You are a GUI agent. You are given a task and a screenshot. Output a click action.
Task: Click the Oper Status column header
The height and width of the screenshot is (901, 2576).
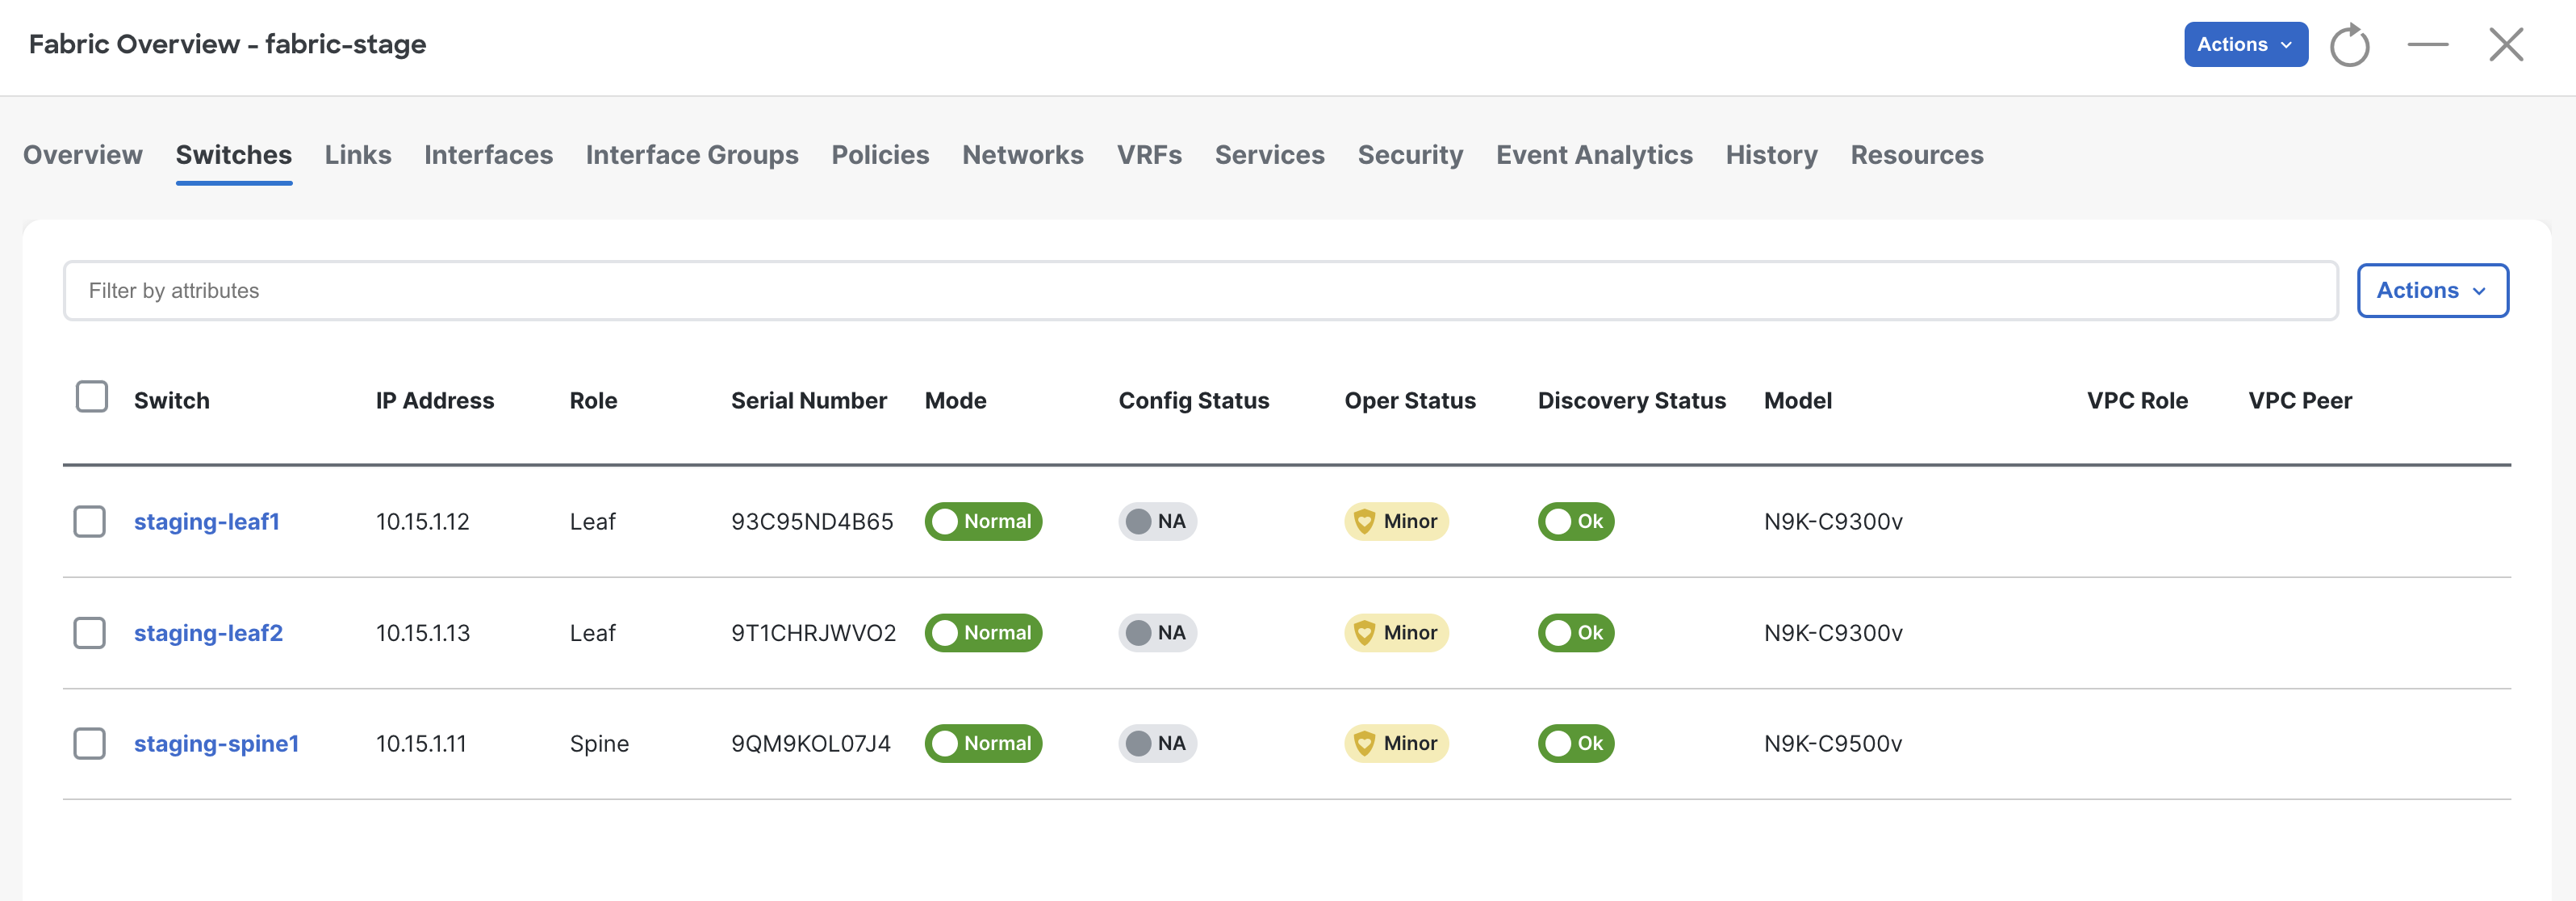pyautogui.click(x=1410, y=401)
